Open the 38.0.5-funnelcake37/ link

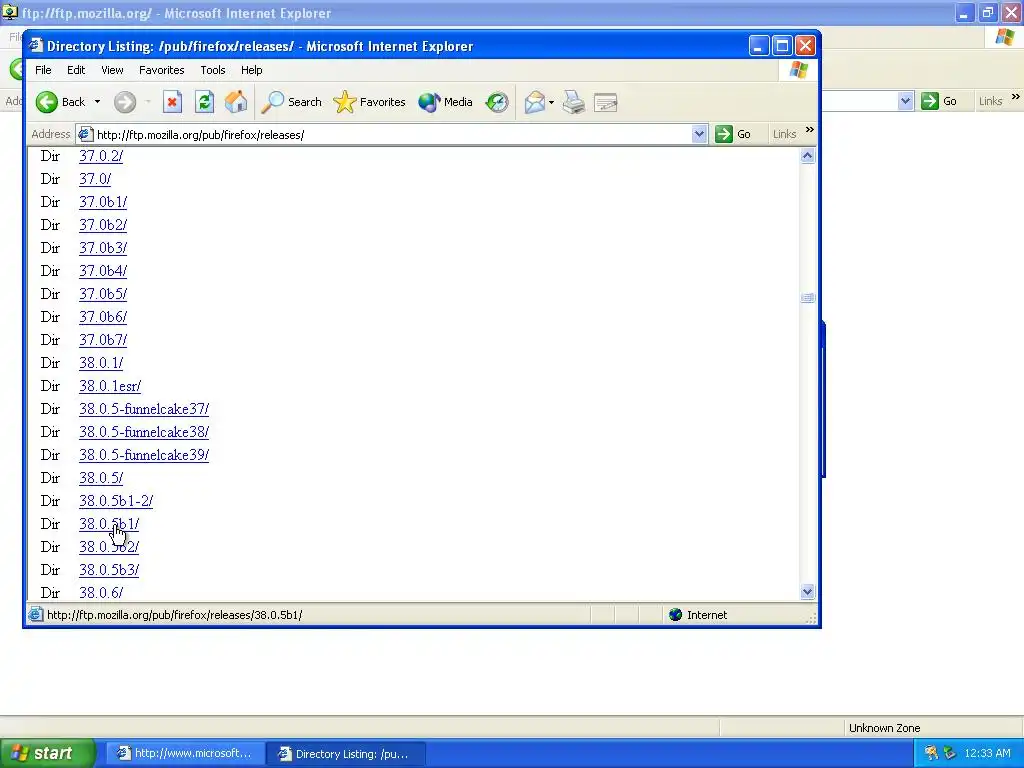144,409
